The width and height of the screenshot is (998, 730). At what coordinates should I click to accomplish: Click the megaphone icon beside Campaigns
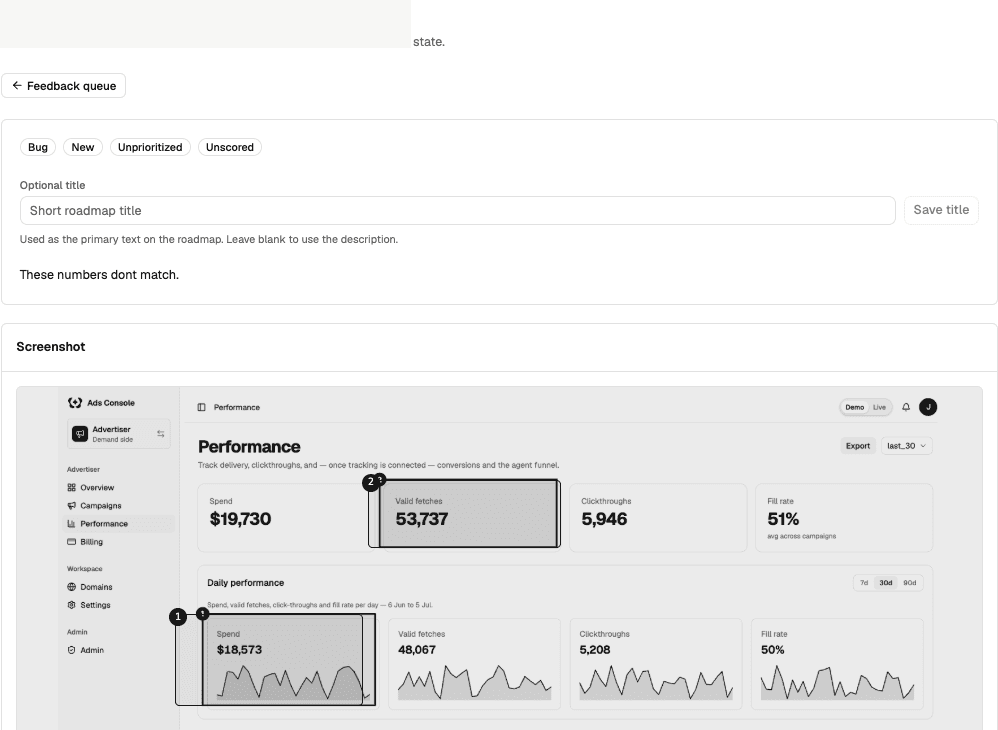click(x=71, y=506)
